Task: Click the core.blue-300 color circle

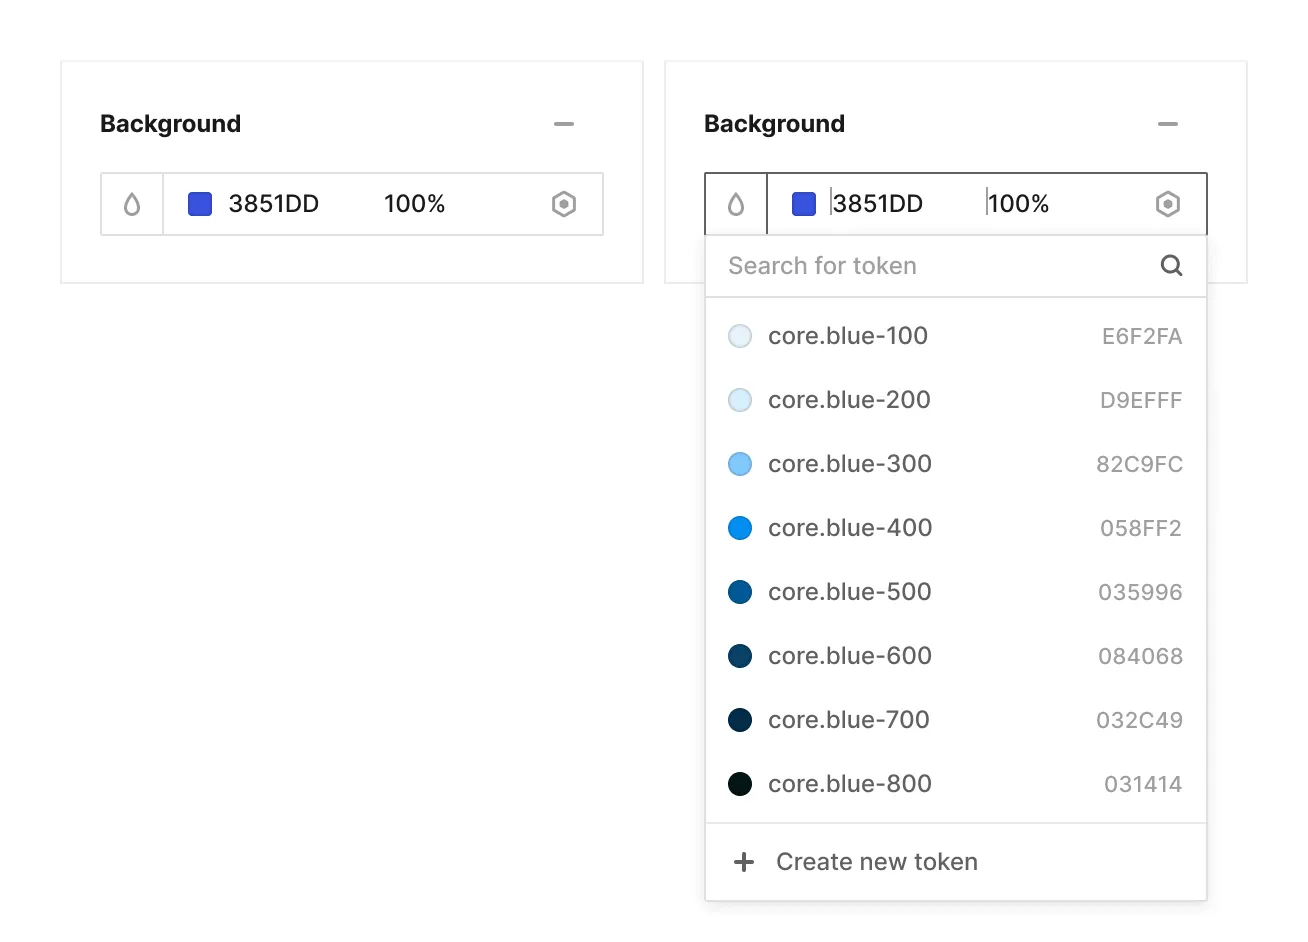Action: (740, 464)
